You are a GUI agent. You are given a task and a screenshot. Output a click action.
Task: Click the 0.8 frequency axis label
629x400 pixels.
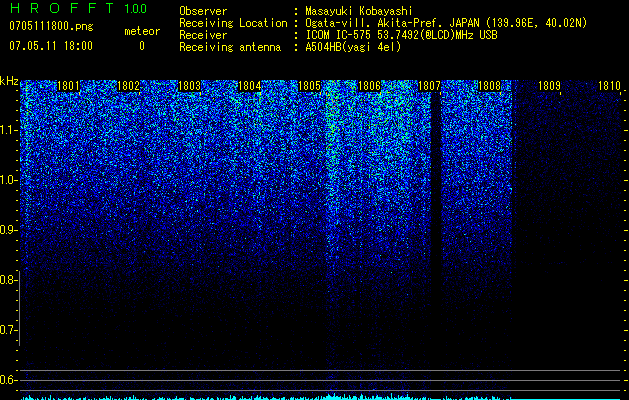[9, 280]
